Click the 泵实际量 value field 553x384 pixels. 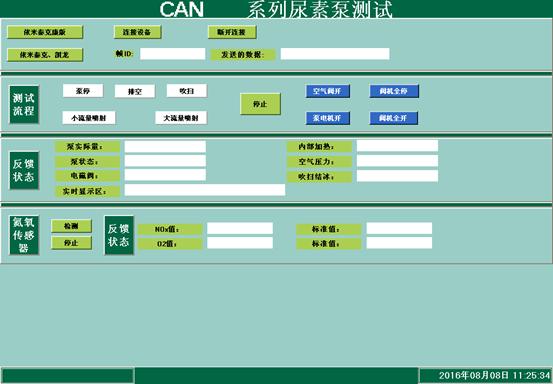point(165,147)
